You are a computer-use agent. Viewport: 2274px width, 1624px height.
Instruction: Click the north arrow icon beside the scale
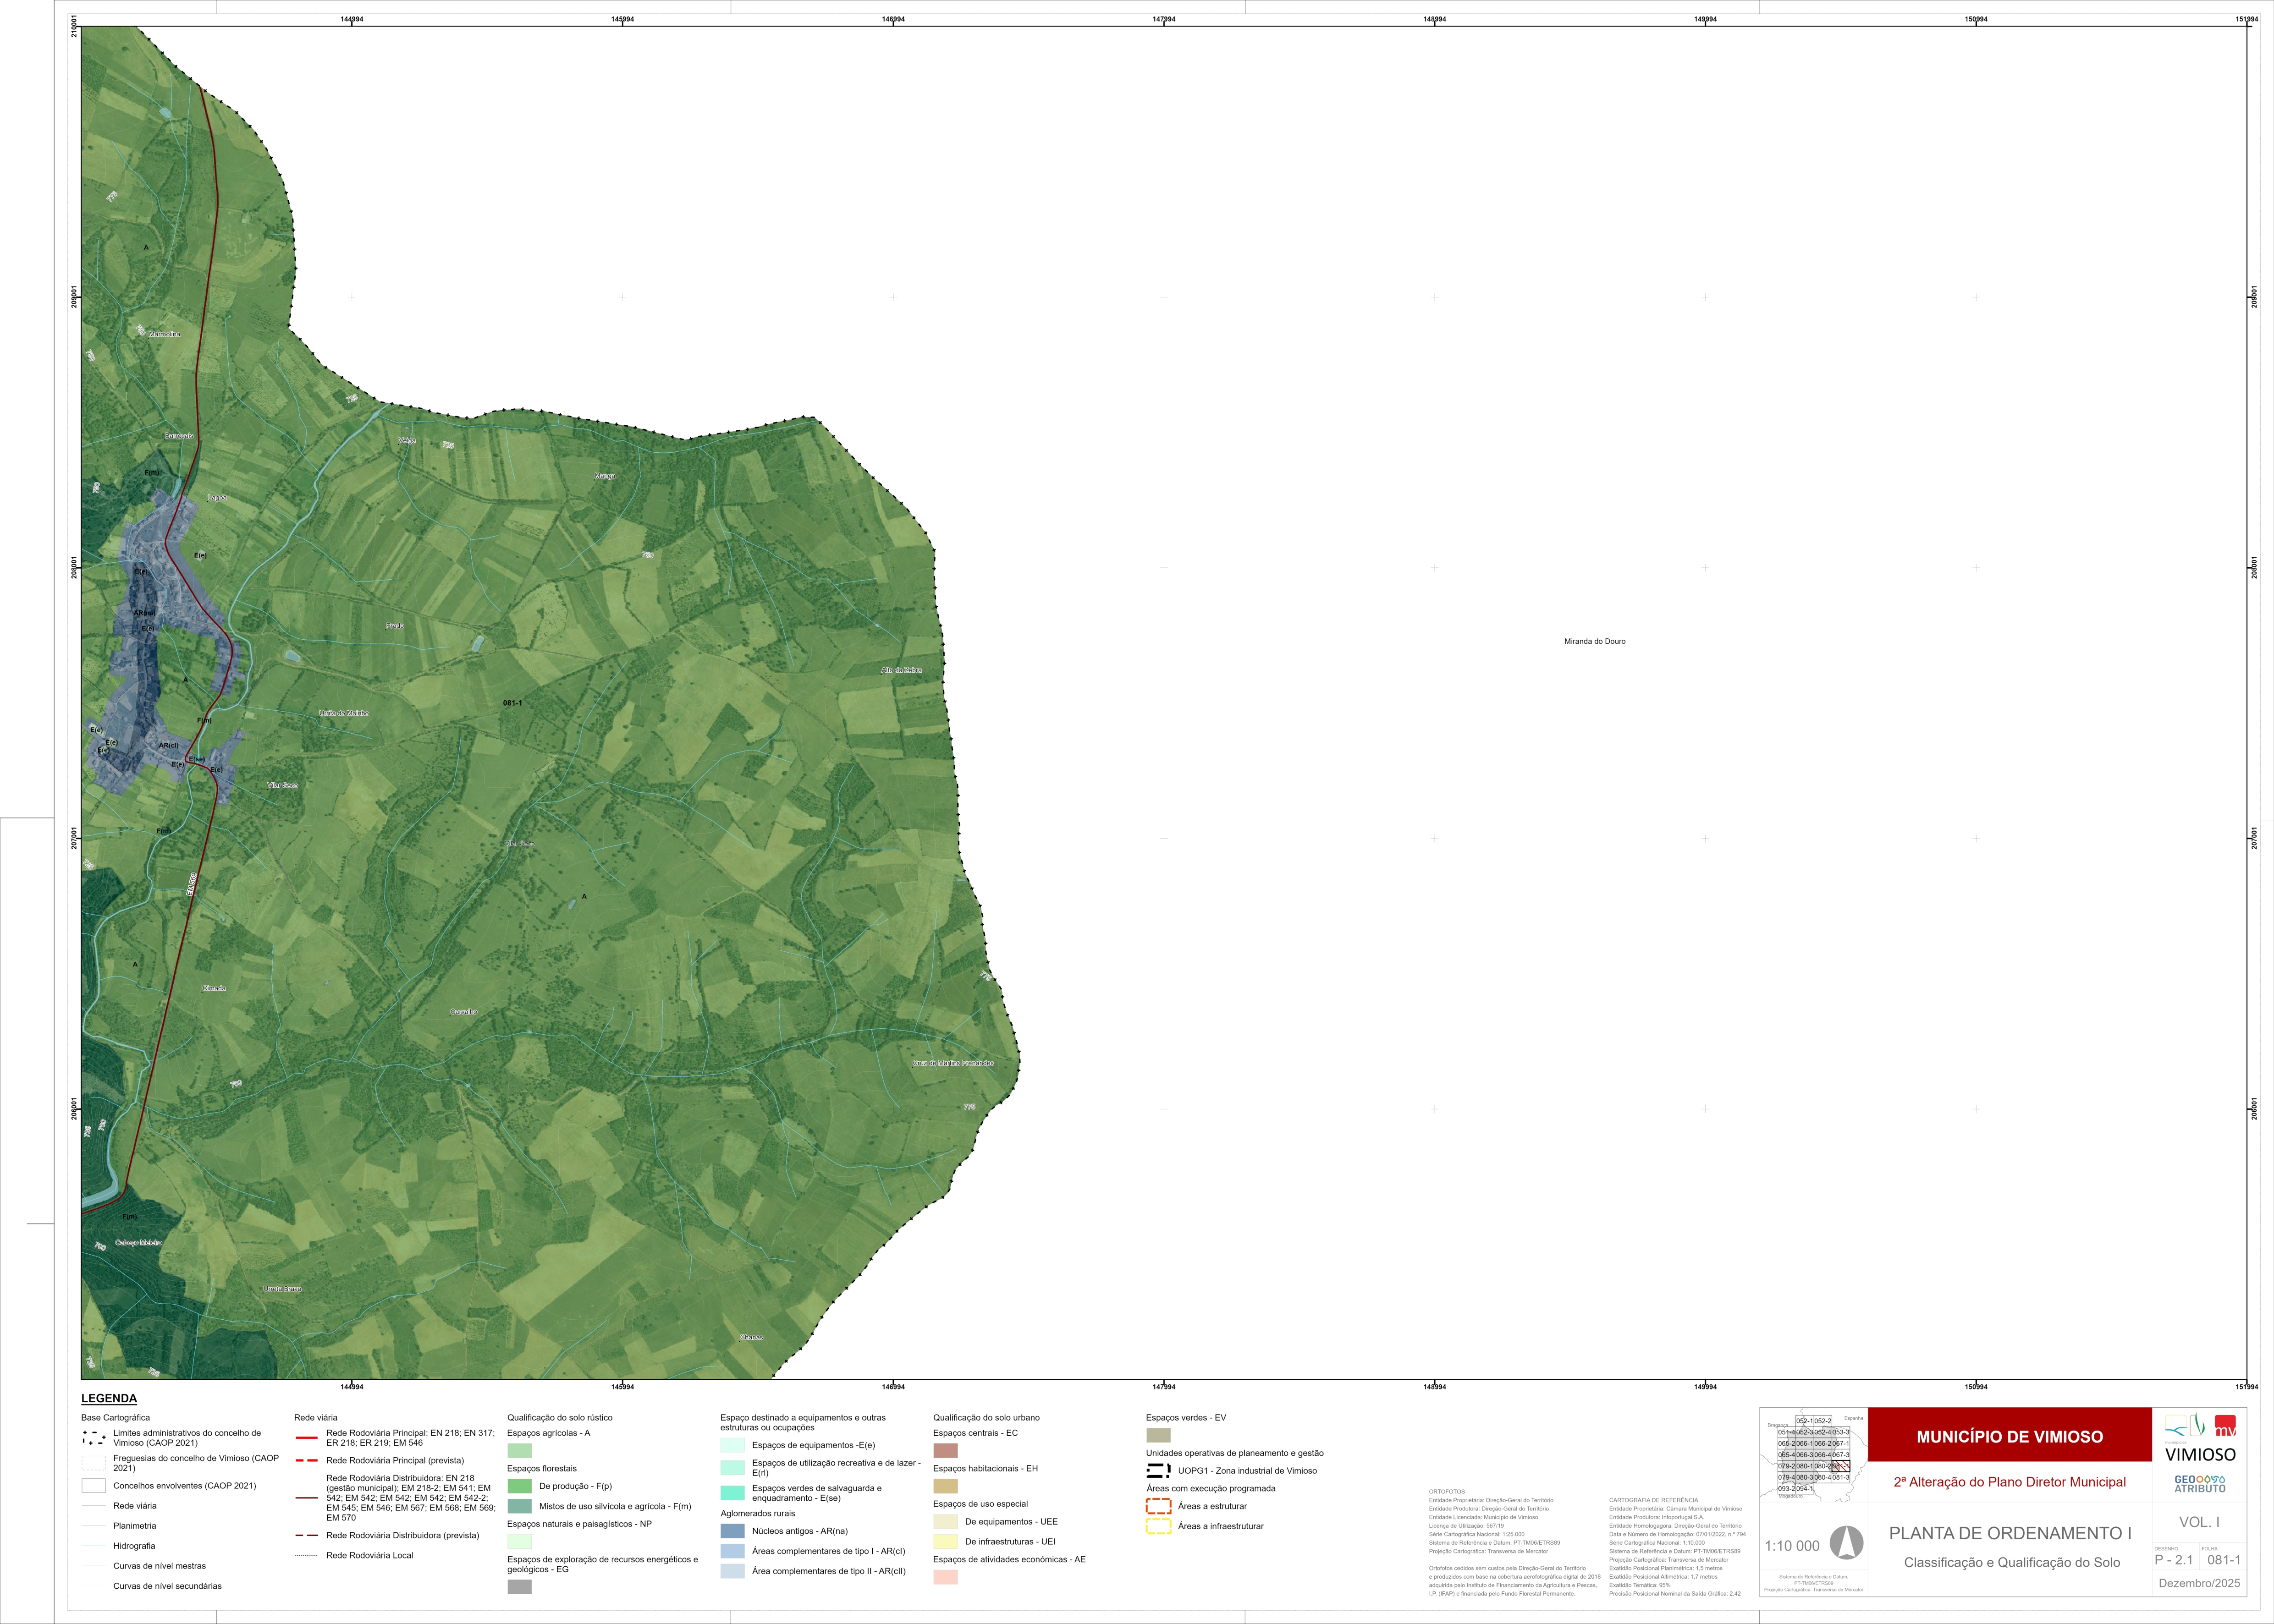[x=1846, y=1543]
